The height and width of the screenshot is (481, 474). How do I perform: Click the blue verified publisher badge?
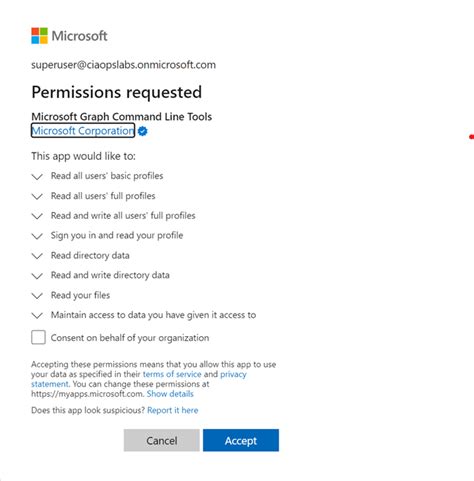tap(143, 131)
